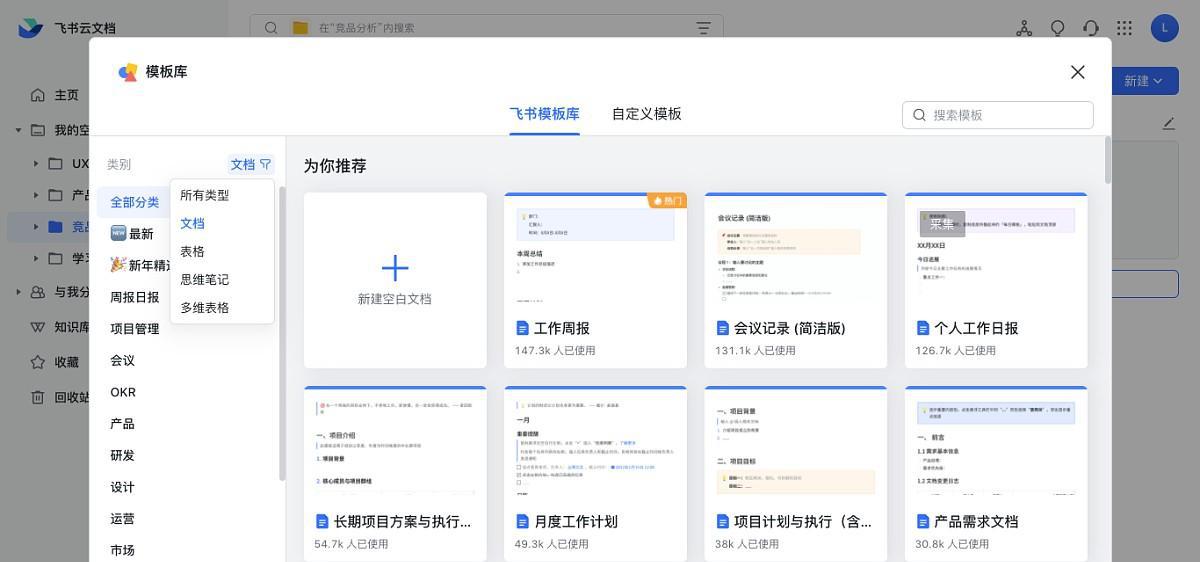
Task: Expand the 与我分享 section arrow
Action: (18, 292)
